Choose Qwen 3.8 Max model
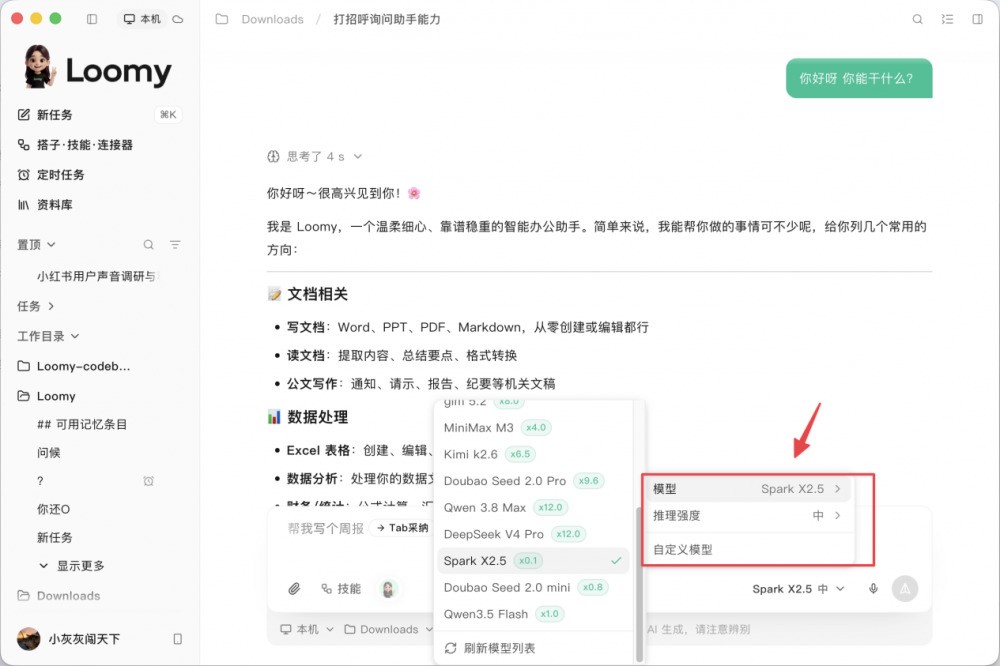 click(533, 508)
